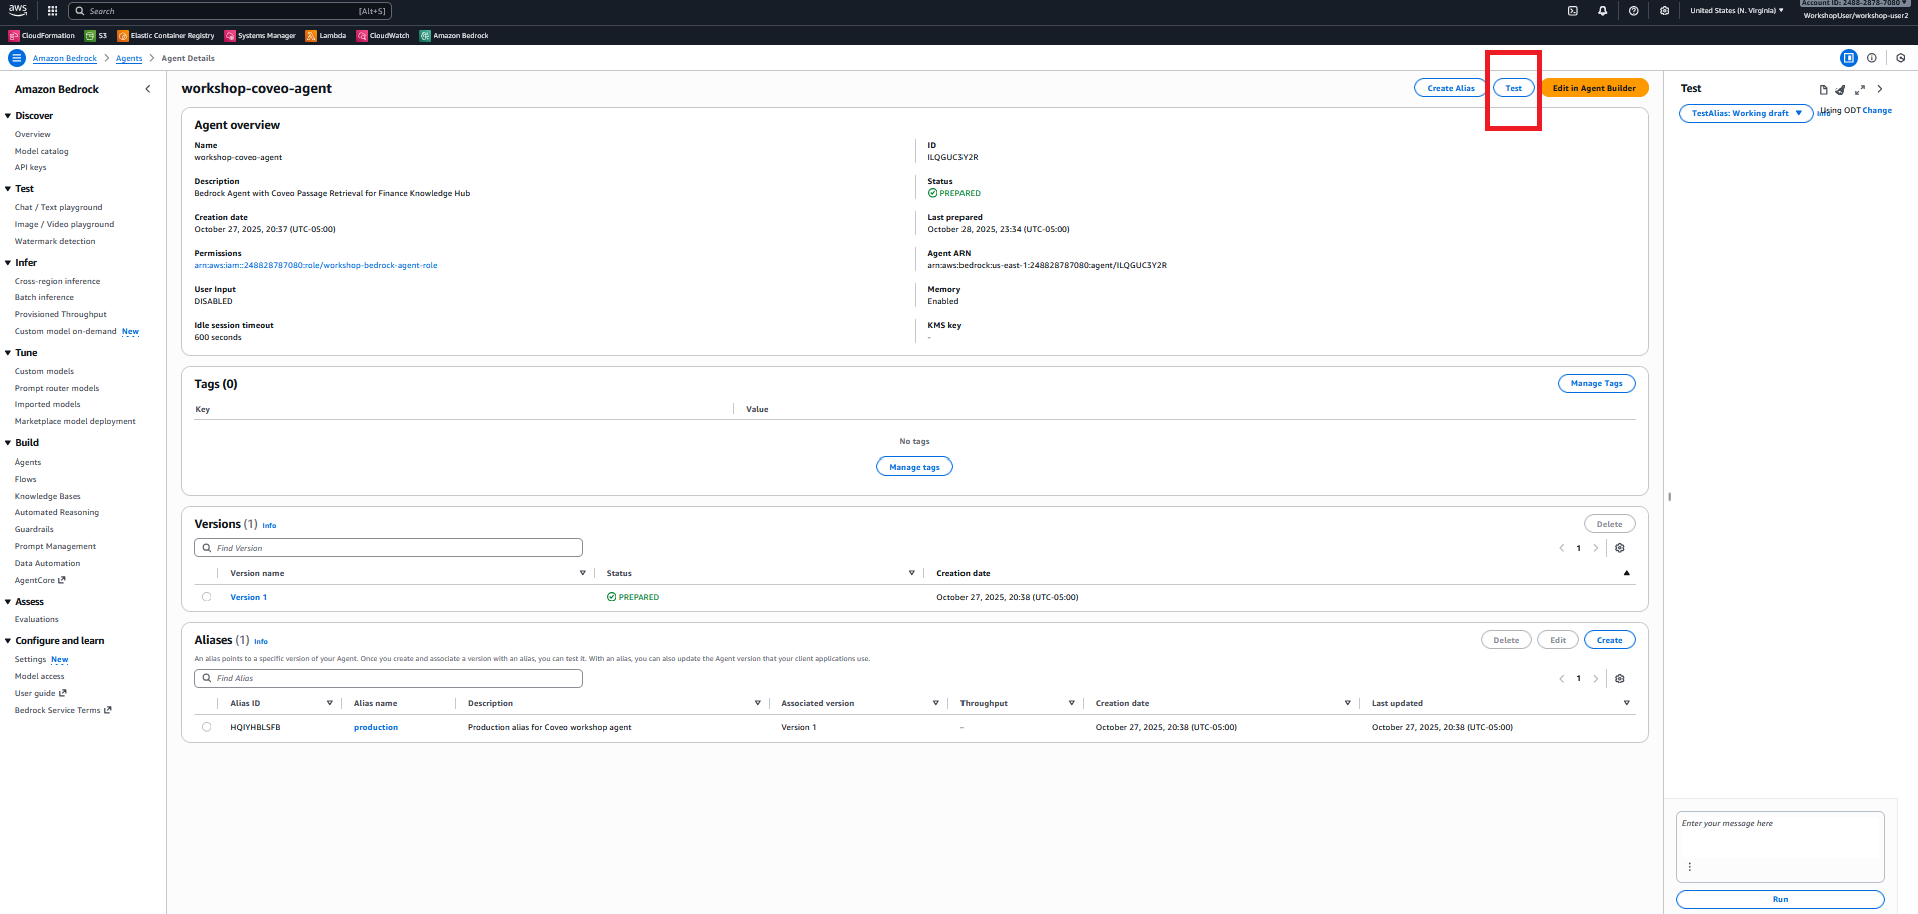Toggle the split panel view icon
The height and width of the screenshot is (914, 1918).
[x=1848, y=58]
